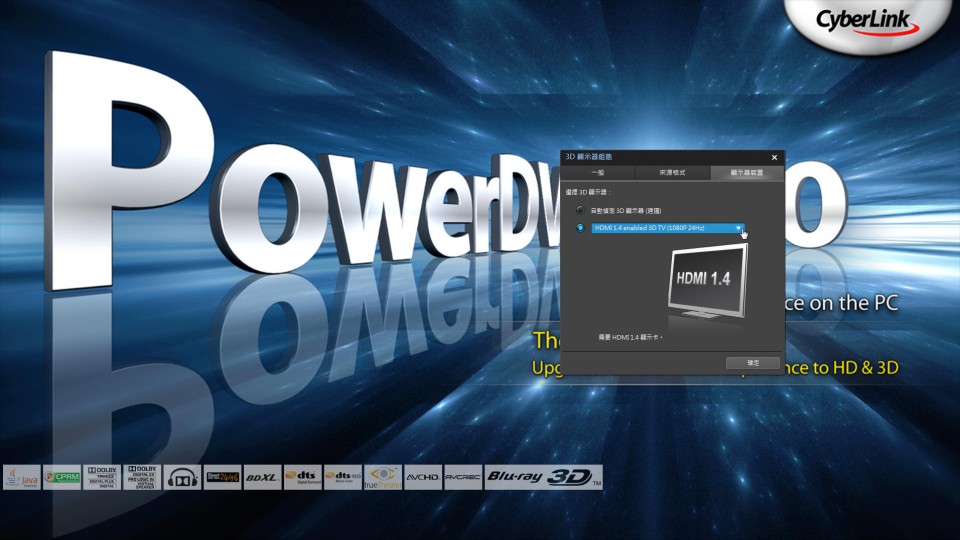This screenshot has width=960, height=540.
Task: Click the BDXL logo badge
Action: (x=262, y=477)
